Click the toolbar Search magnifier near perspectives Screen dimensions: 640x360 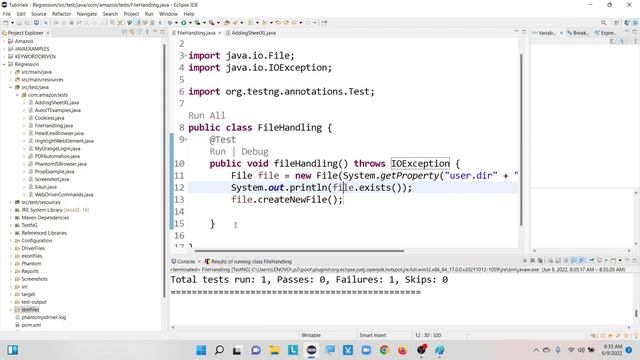[x=603, y=23]
